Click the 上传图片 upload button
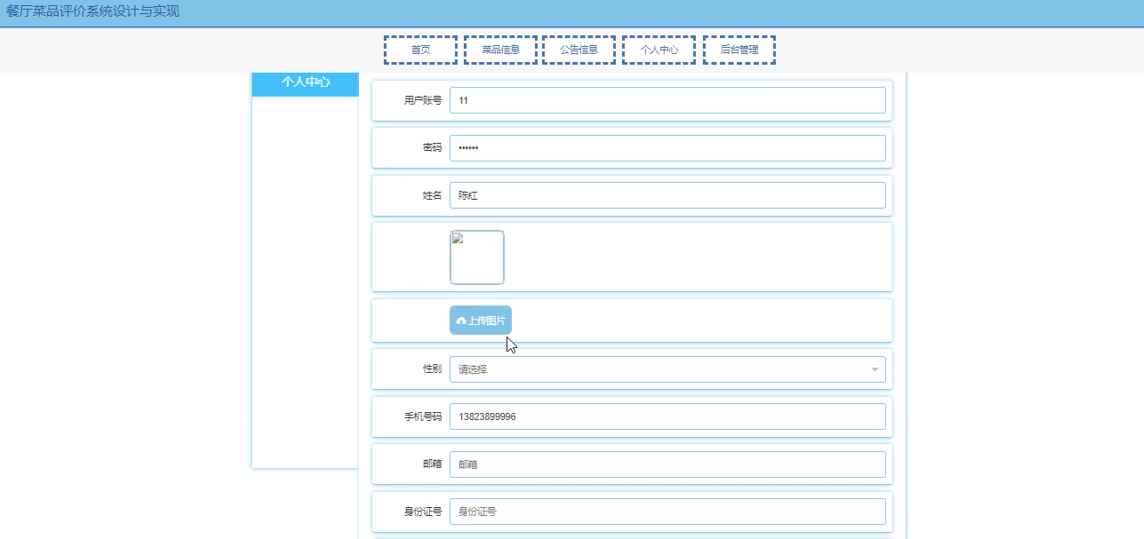 click(481, 320)
